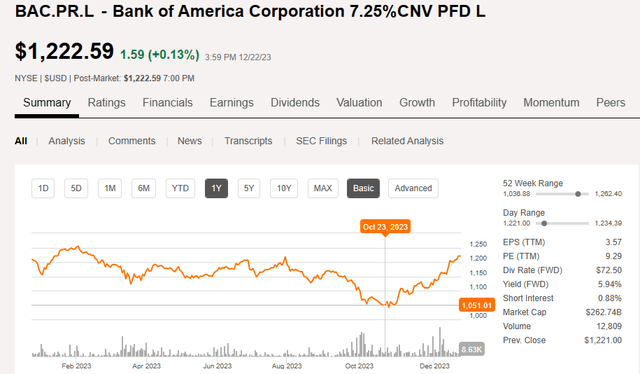640x374 pixels.
Task: Toggle Basic chart mode
Action: [x=363, y=188]
